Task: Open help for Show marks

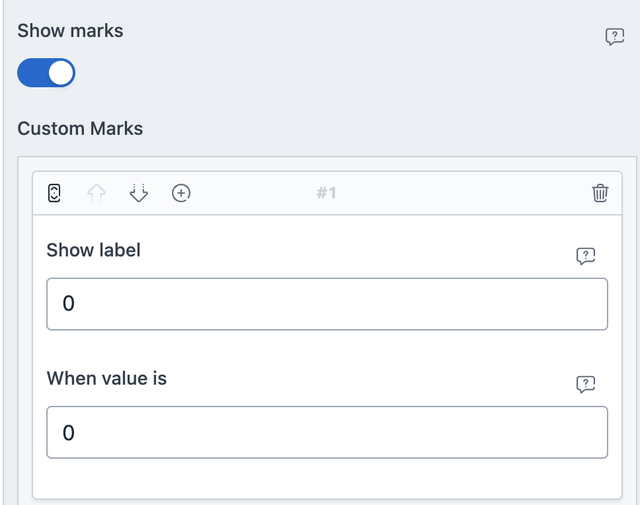Action: click(615, 37)
